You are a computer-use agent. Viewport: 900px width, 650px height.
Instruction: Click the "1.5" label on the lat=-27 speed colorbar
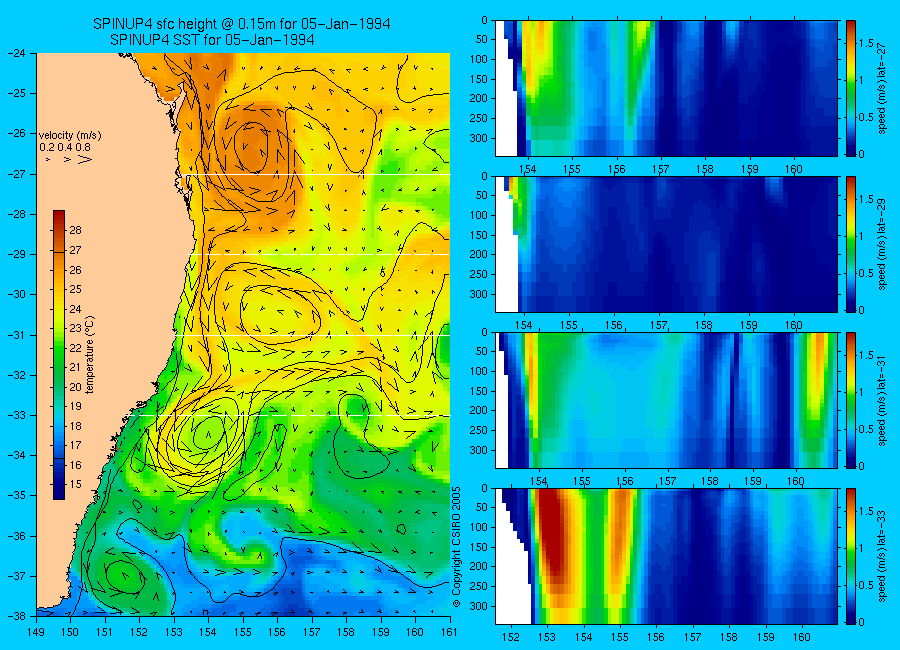866,43
